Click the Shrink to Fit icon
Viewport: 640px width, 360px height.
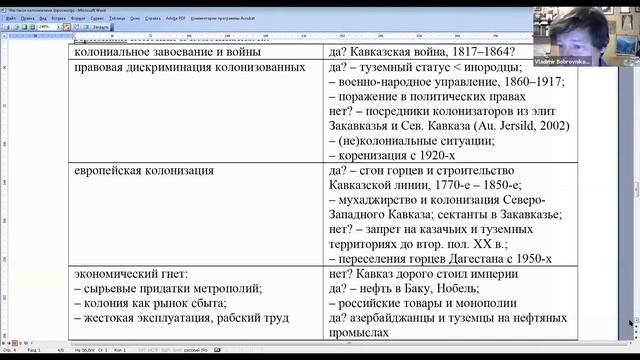[76, 27]
